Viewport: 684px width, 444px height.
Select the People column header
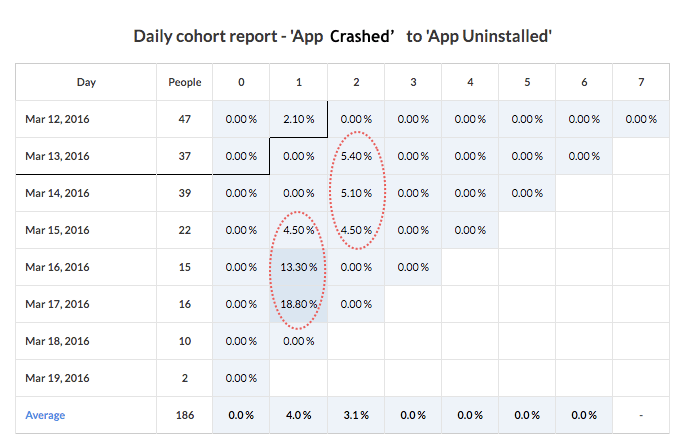tap(185, 82)
